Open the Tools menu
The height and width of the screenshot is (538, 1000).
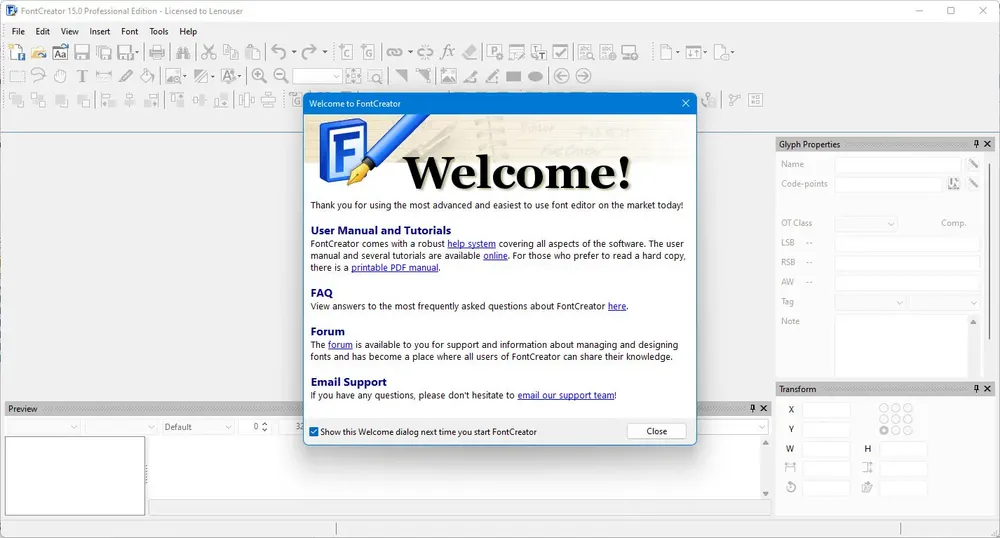tap(159, 31)
